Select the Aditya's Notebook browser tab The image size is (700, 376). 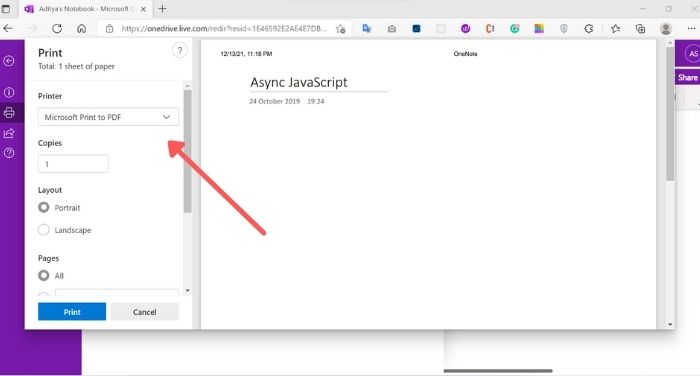[x=85, y=9]
